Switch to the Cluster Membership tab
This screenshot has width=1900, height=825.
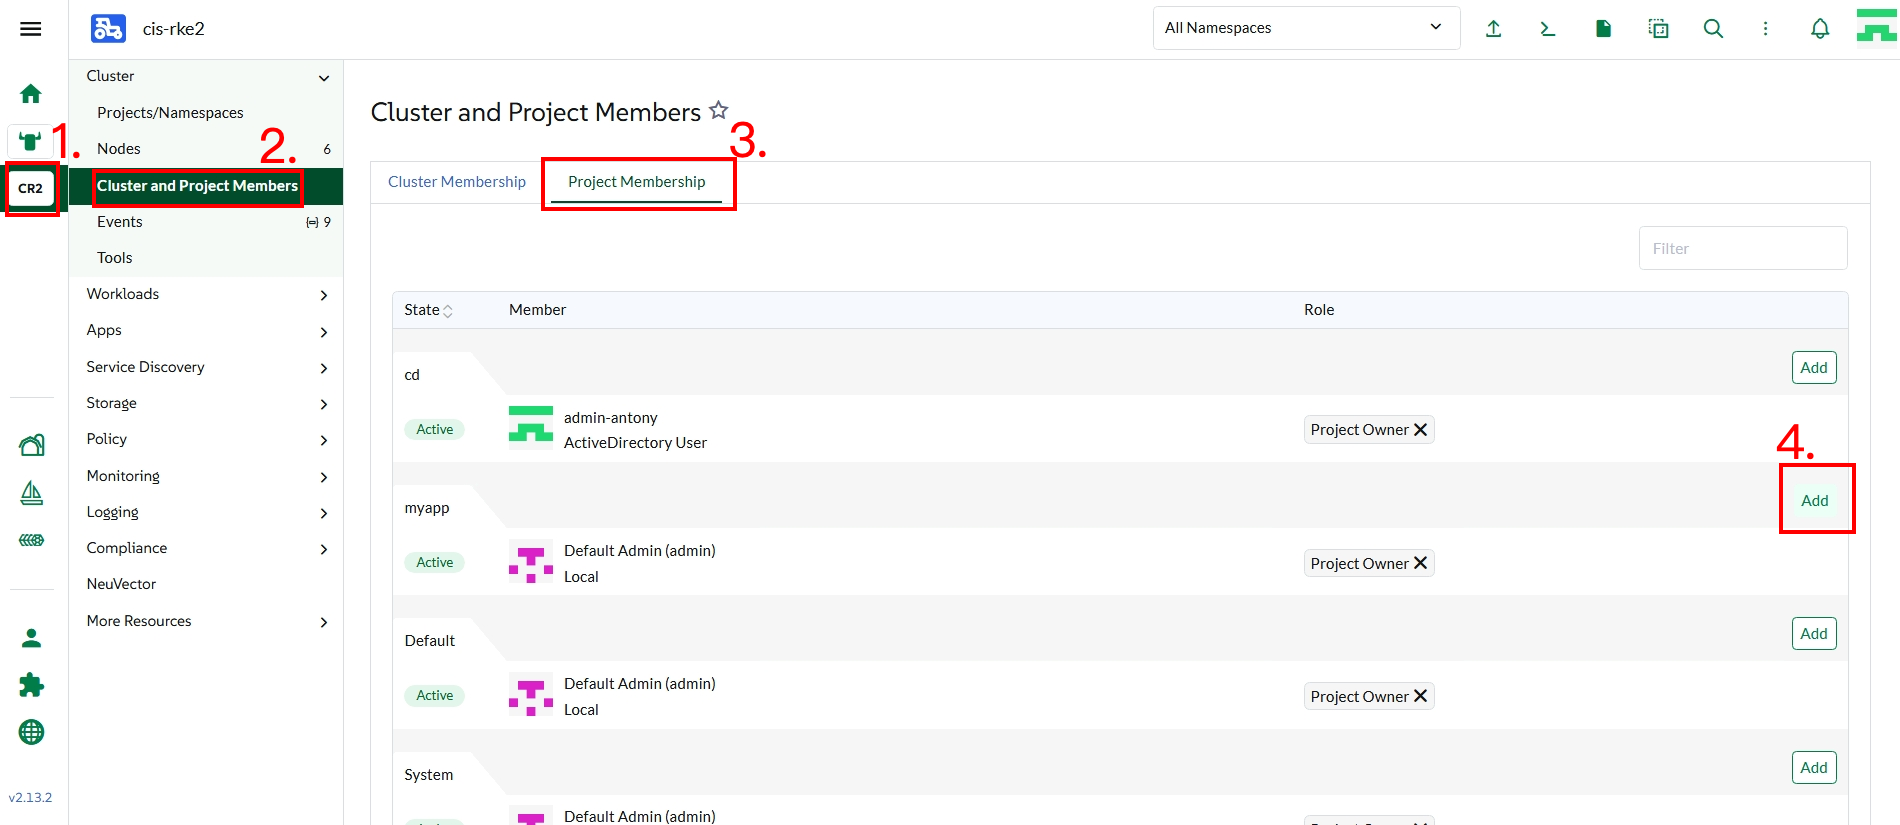(457, 182)
